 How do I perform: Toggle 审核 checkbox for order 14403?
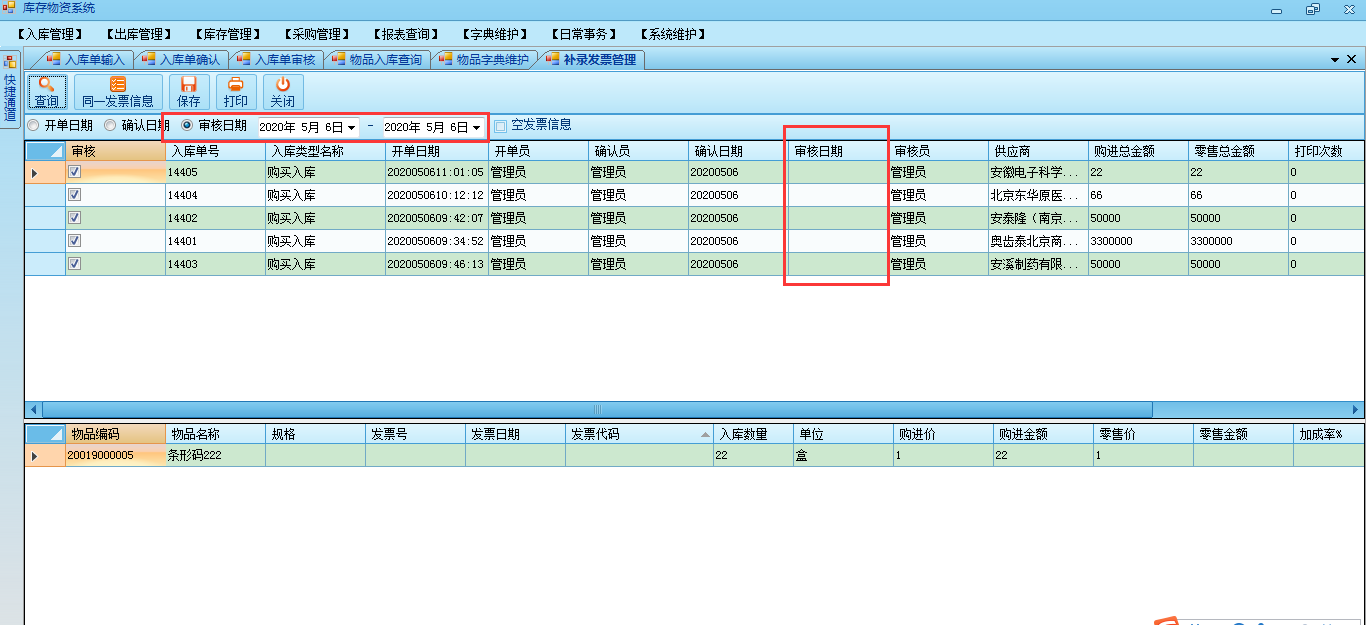(x=74, y=264)
